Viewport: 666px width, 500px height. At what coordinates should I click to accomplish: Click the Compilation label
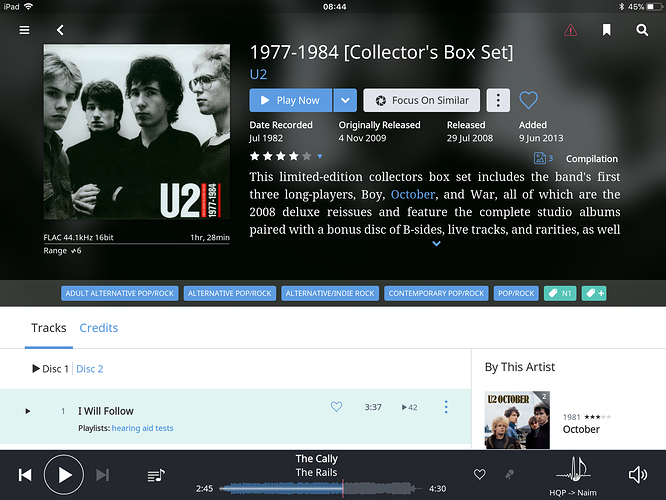592,158
